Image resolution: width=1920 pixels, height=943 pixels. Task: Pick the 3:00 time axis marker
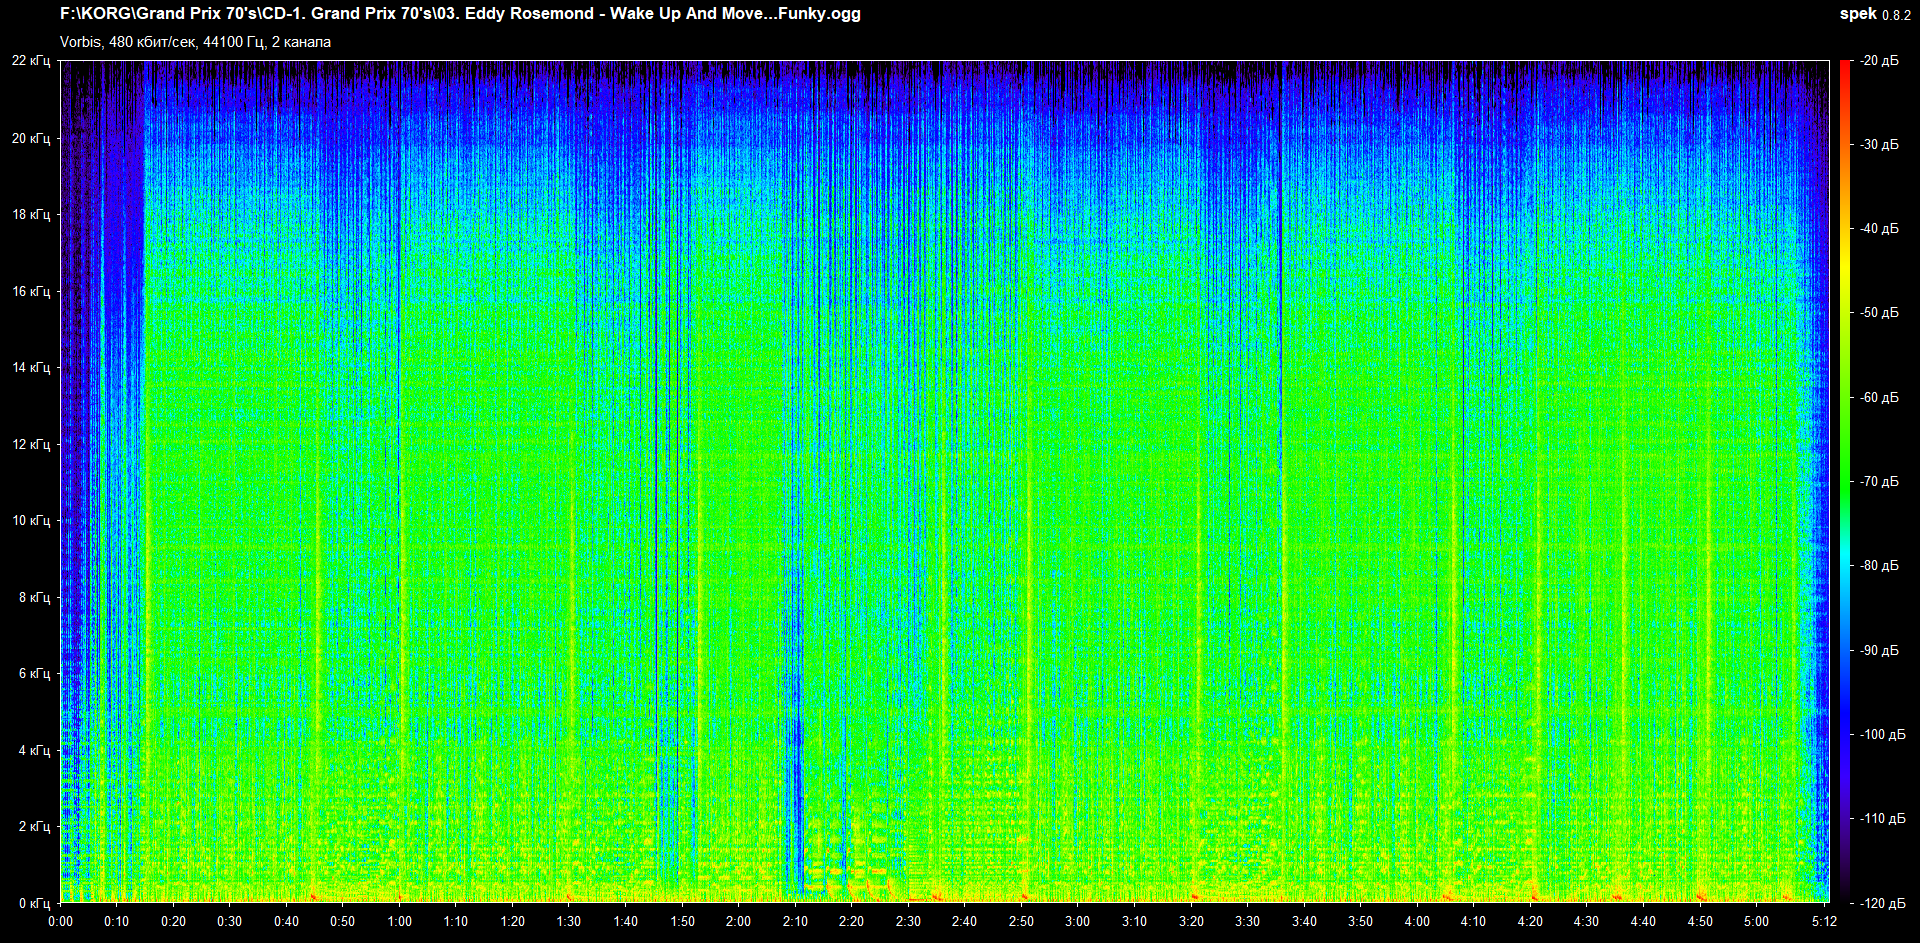tap(1077, 921)
